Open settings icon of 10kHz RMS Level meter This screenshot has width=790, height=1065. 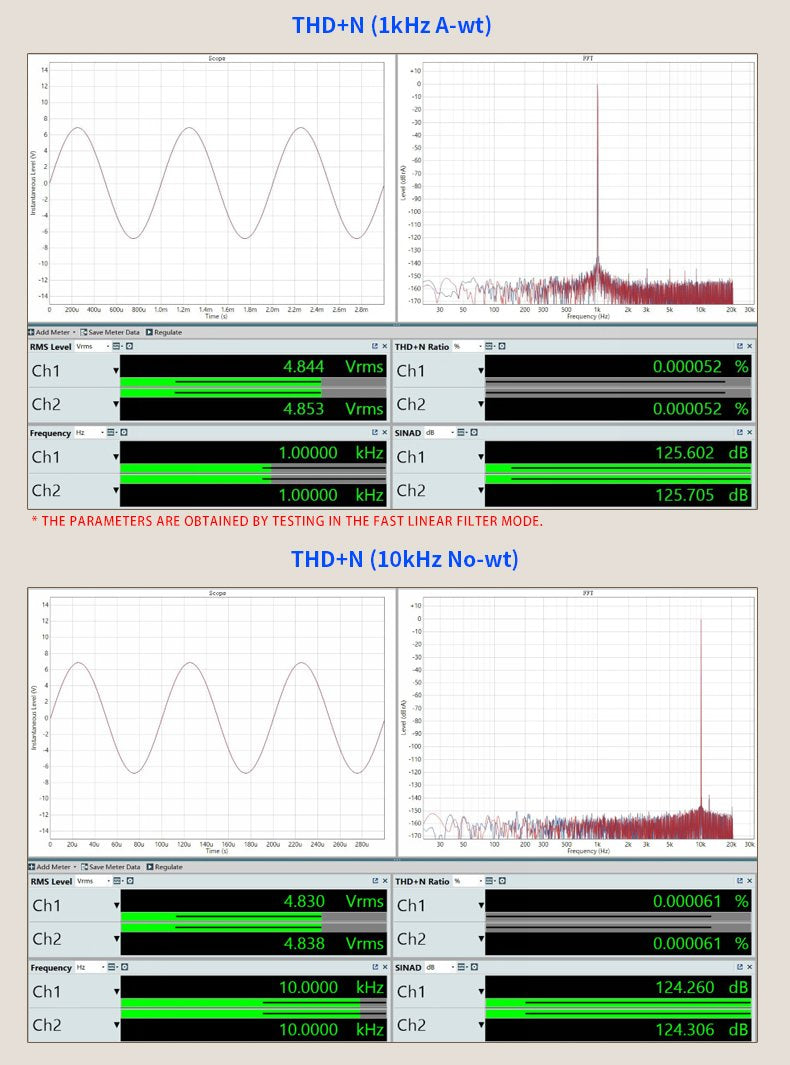(x=129, y=881)
